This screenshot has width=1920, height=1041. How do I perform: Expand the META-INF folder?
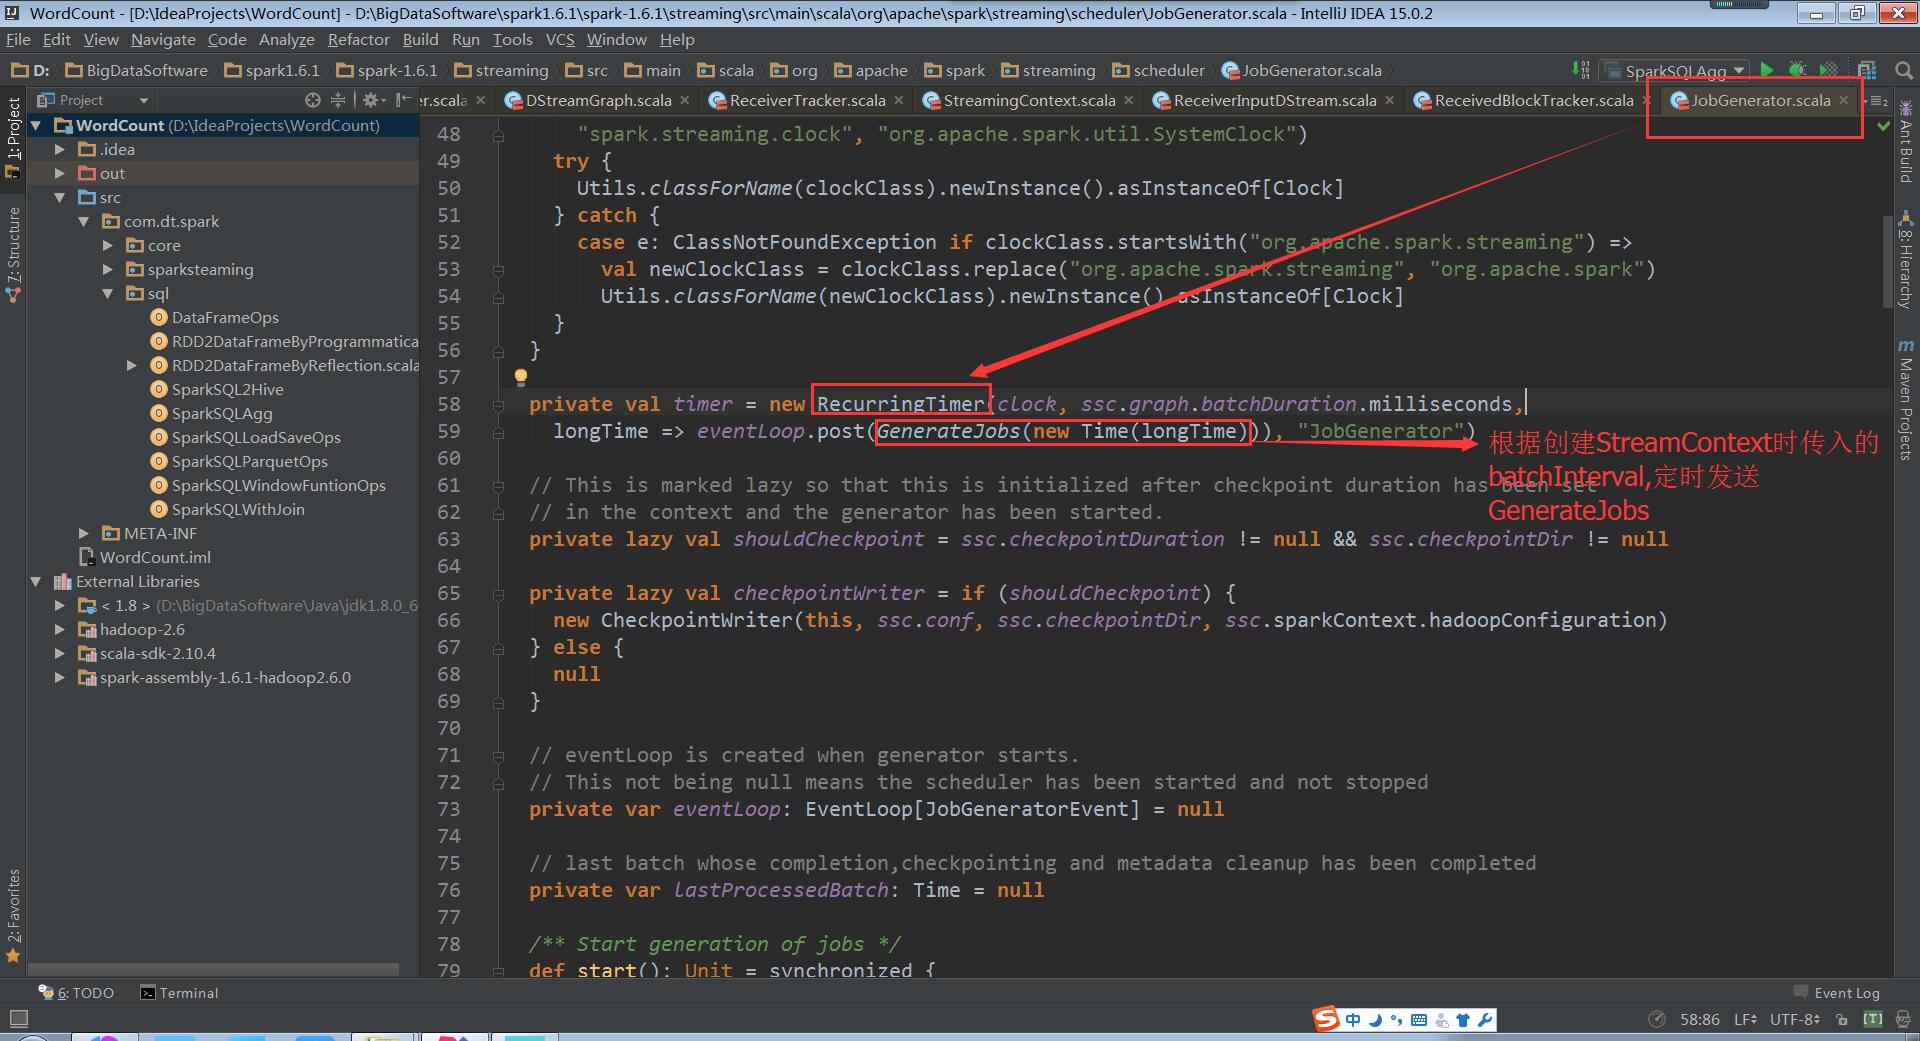(84, 533)
